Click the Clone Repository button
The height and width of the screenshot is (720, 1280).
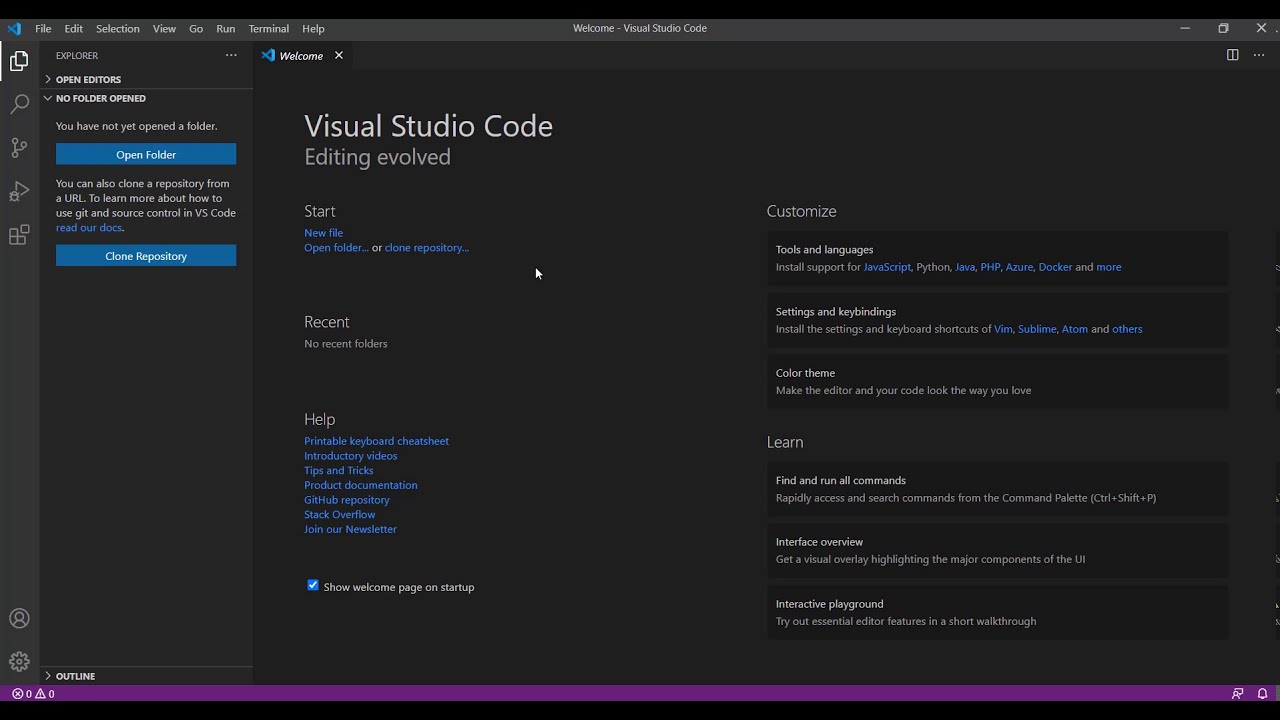point(146,256)
